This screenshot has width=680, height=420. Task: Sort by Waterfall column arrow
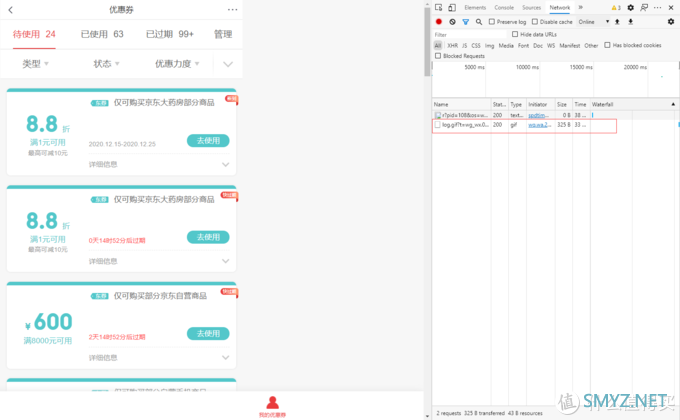[673, 104]
